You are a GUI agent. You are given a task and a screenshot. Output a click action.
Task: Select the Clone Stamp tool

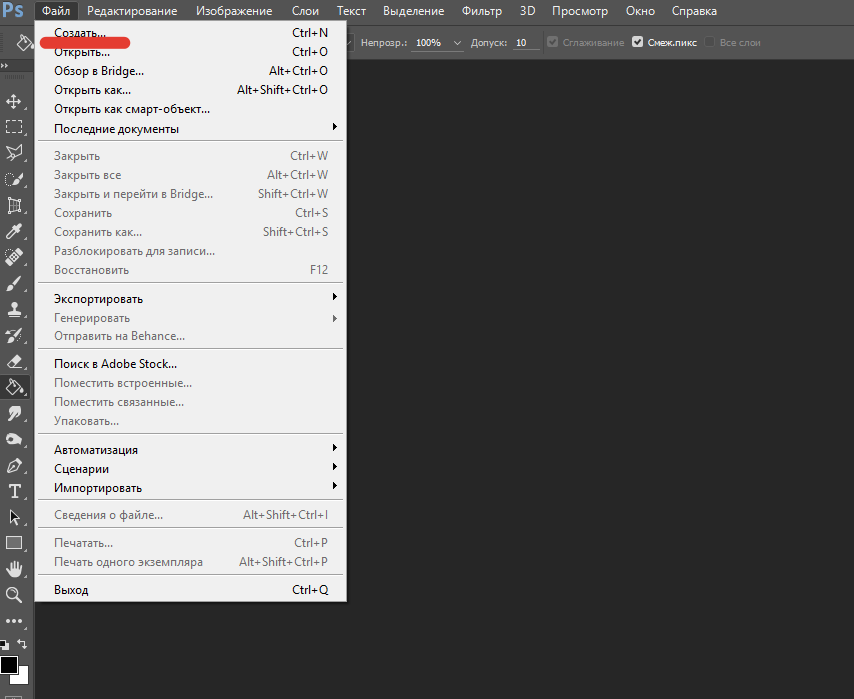click(x=14, y=309)
